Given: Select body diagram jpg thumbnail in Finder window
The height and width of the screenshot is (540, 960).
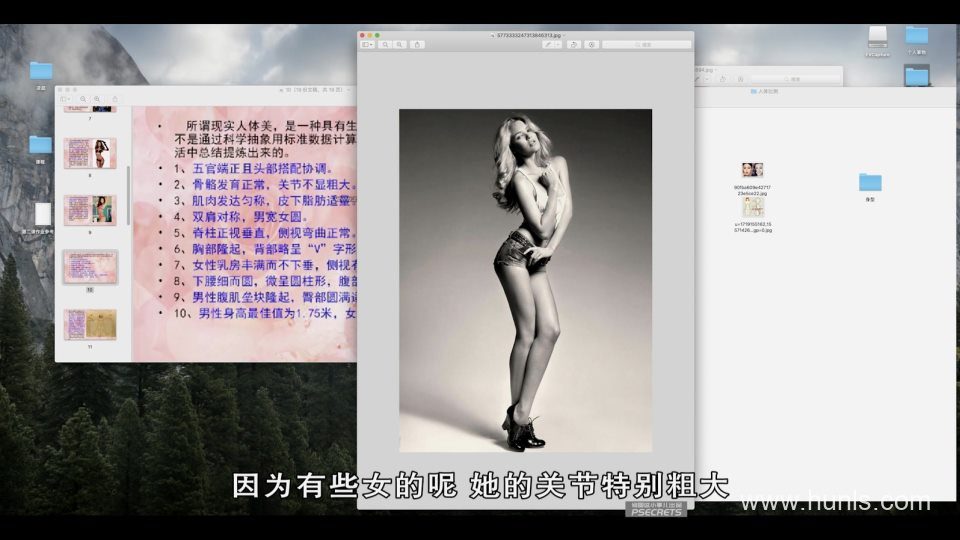Looking at the screenshot, I should (x=752, y=208).
